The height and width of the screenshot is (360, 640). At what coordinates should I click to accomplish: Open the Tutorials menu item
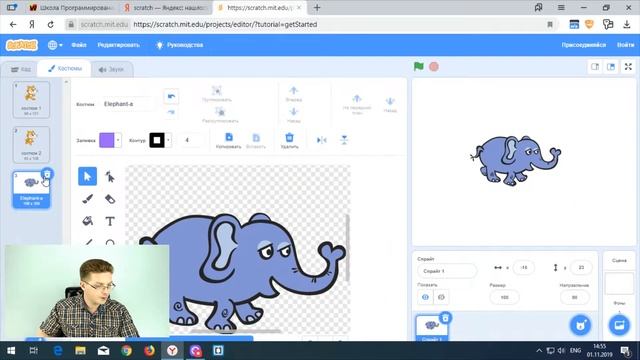tap(180, 45)
